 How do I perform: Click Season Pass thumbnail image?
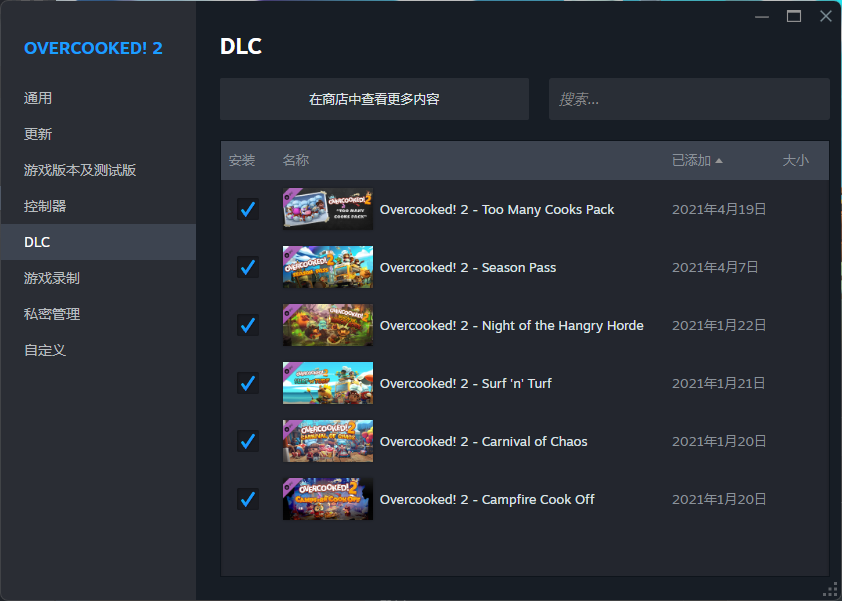[328, 267]
